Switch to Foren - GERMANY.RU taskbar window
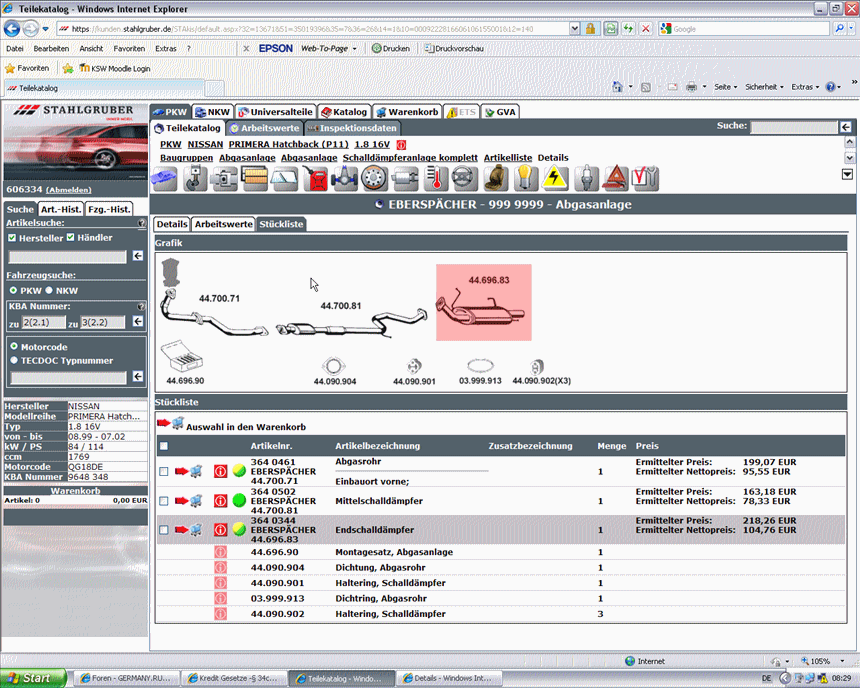Viewport: 860px width, 688px height. coord(127,678)
